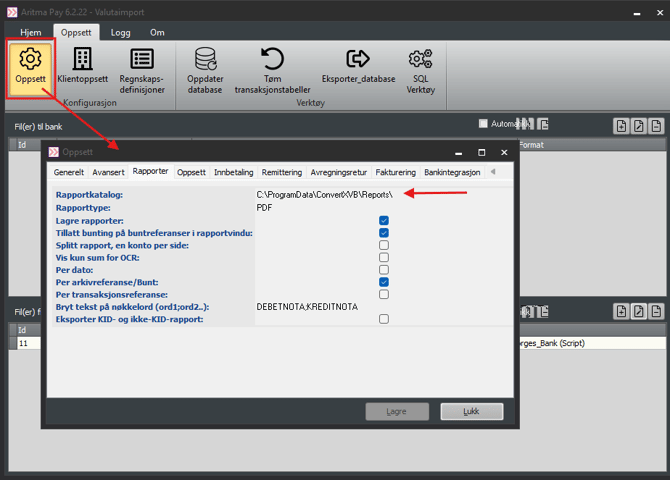Open Regnskapsdefinisjoner list icon
Viewport: 670px width, 480px height.
142,68
